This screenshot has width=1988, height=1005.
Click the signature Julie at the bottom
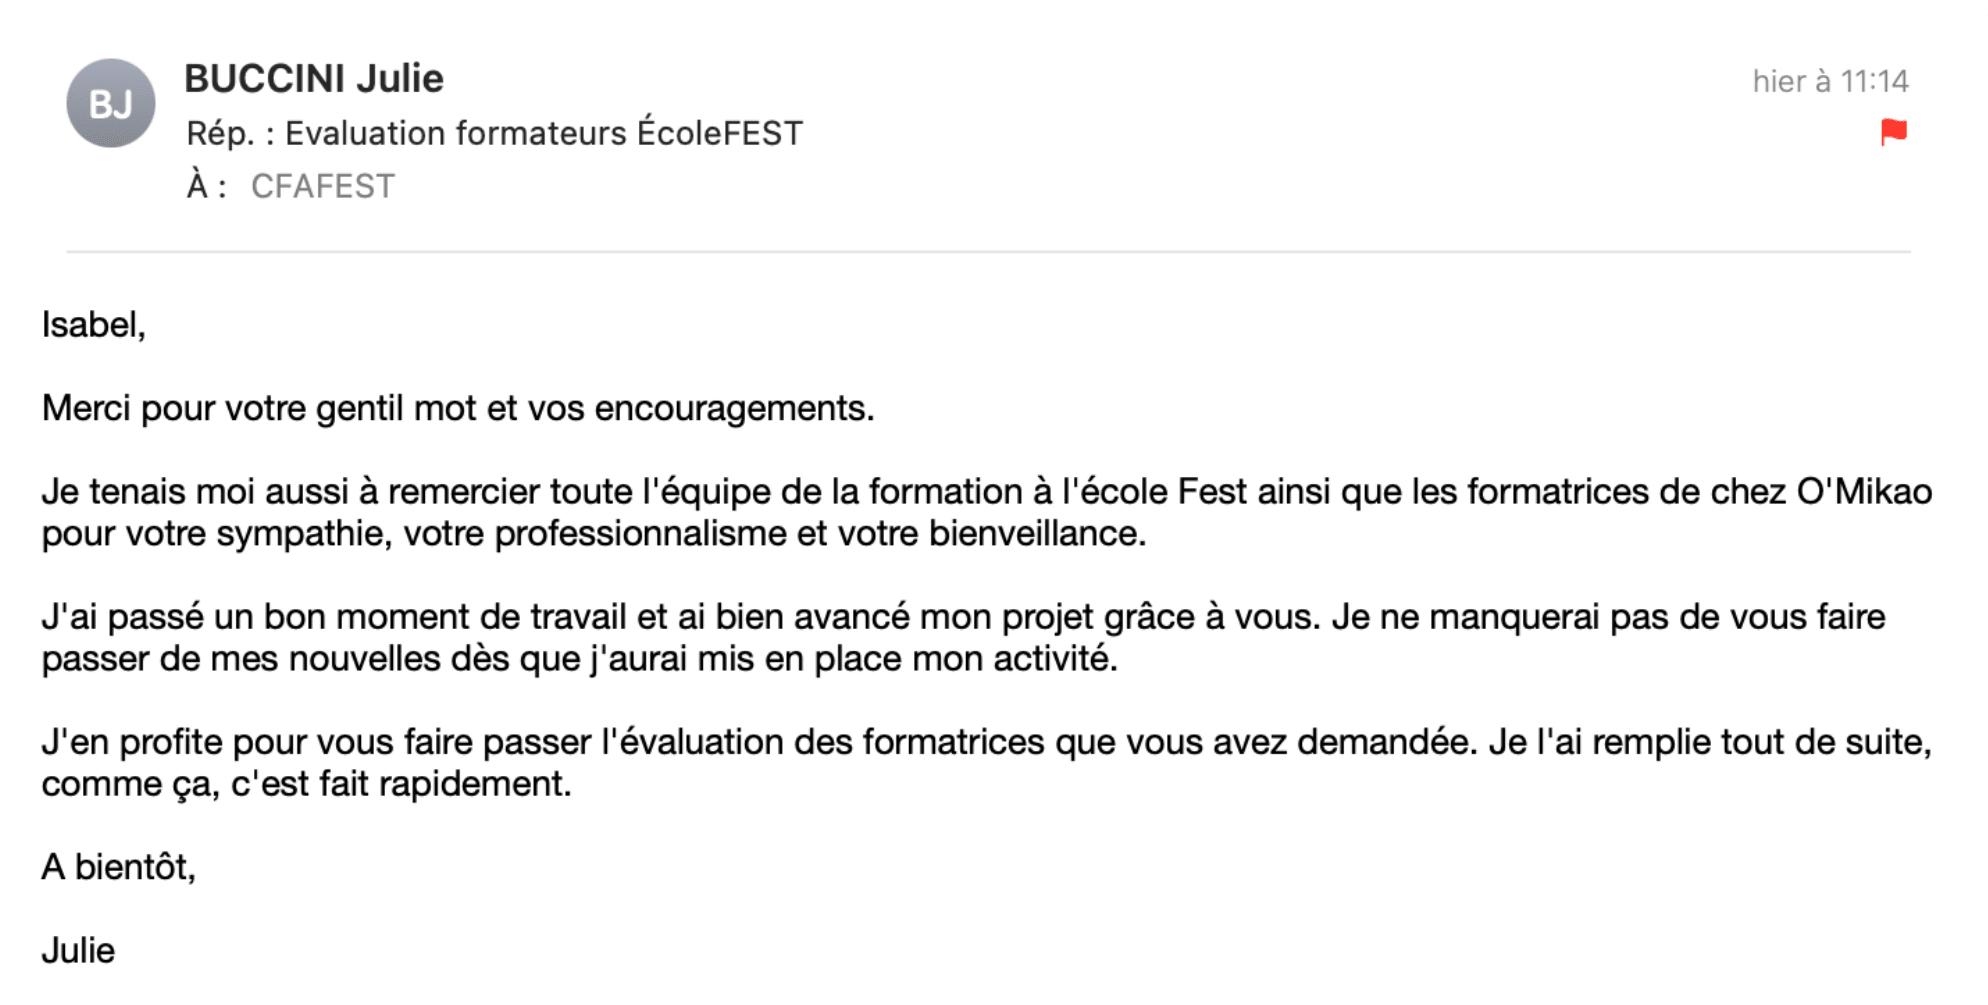[x=78, y=950]
